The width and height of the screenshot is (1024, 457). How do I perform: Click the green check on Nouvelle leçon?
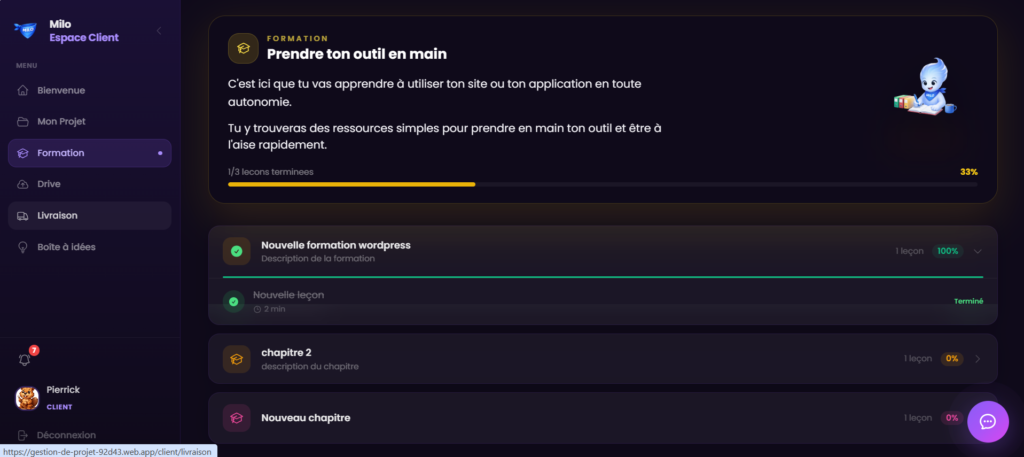pyautogui.click(x=234, y=301)
